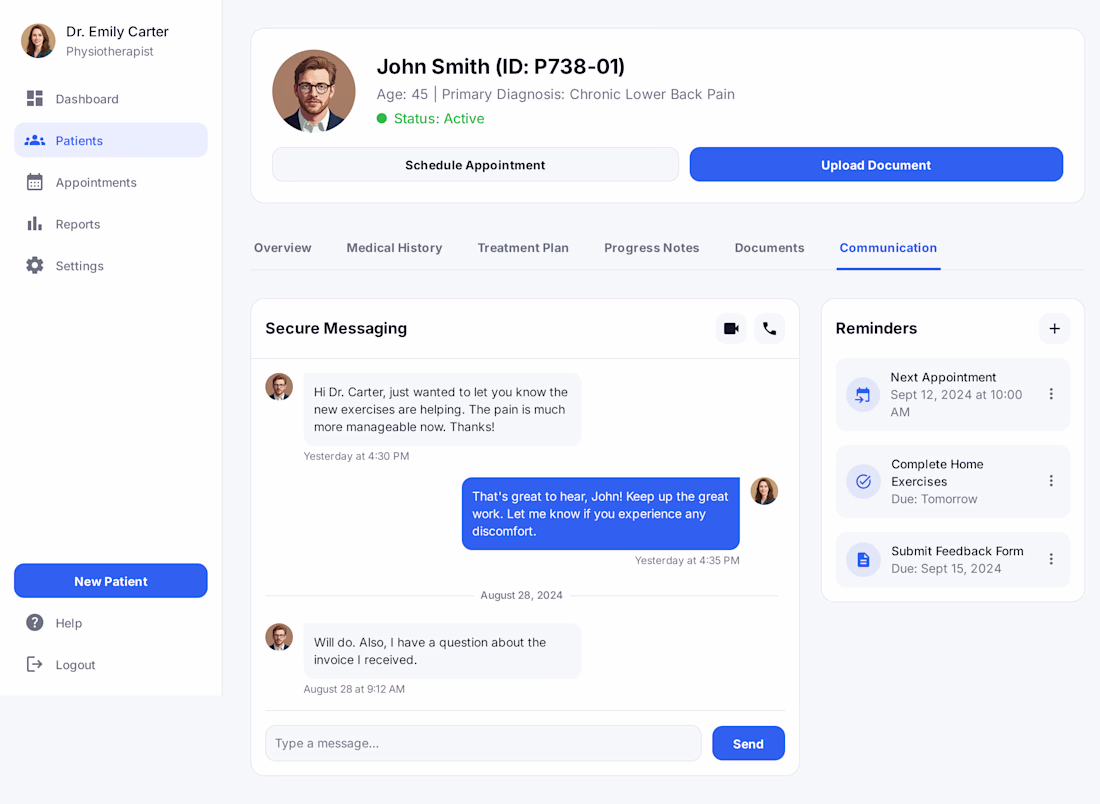Click the Reminders panel heading

(876, 328)
